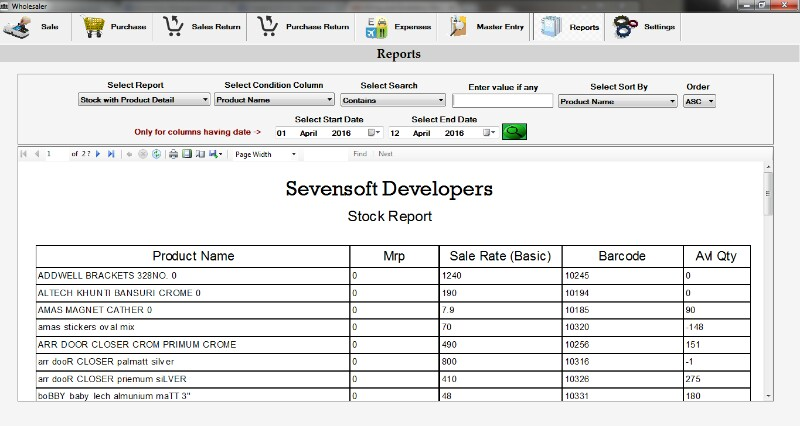The height and width of the screenshot is (426, 800).
Task: Click Sale Rate (Basic) column header
Action: click(501, 256)
